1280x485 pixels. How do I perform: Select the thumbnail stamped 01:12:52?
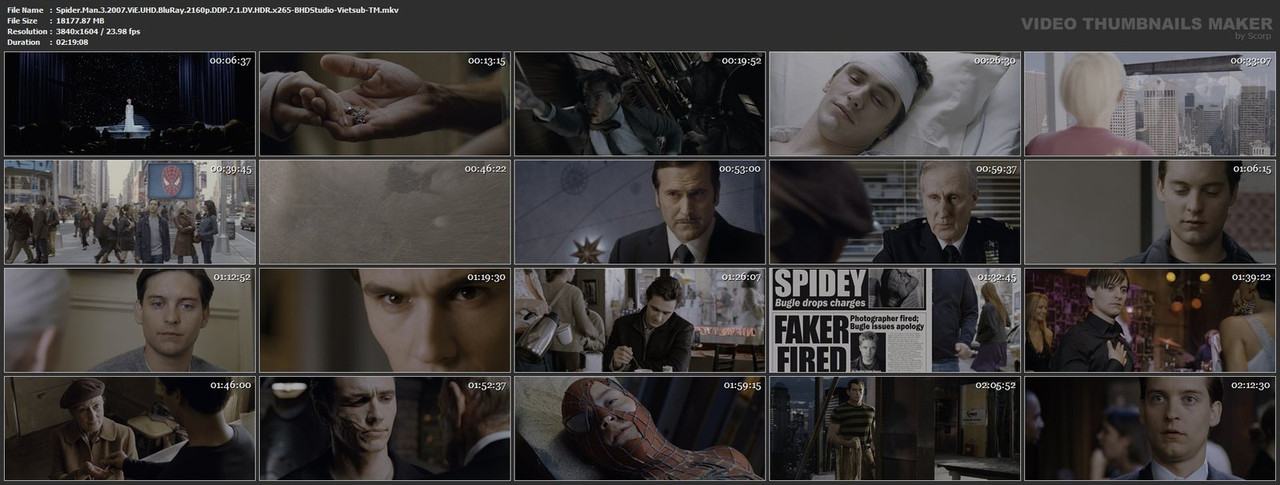click(130, 320)
